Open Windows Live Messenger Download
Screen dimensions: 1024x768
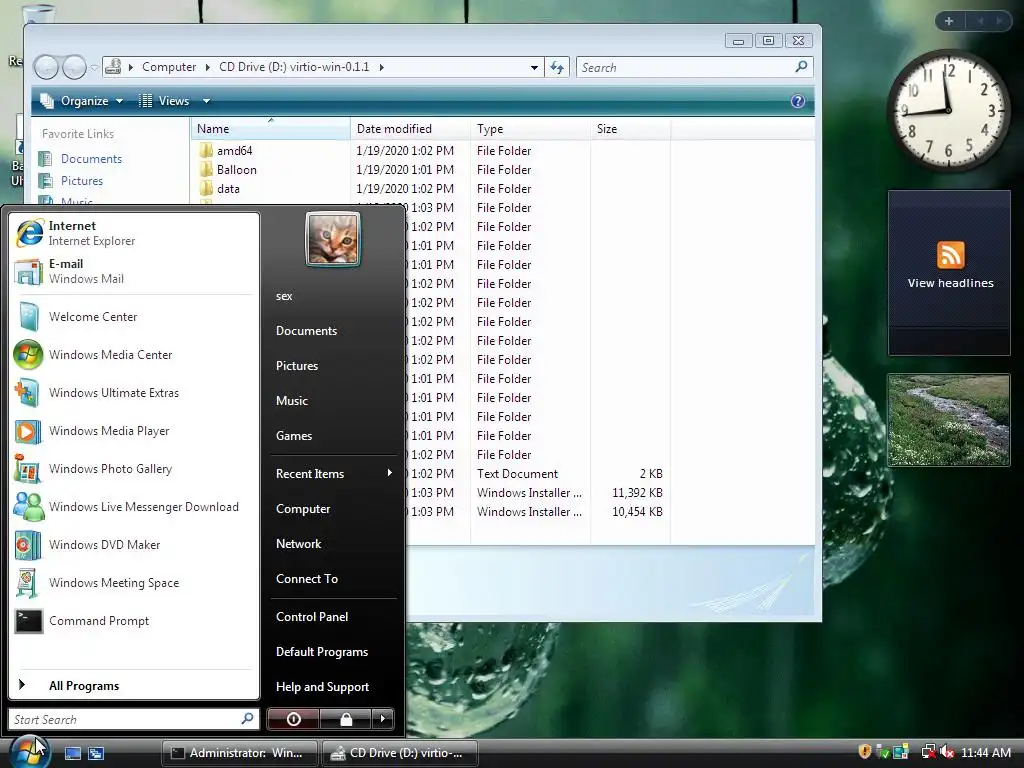[134, 507]
